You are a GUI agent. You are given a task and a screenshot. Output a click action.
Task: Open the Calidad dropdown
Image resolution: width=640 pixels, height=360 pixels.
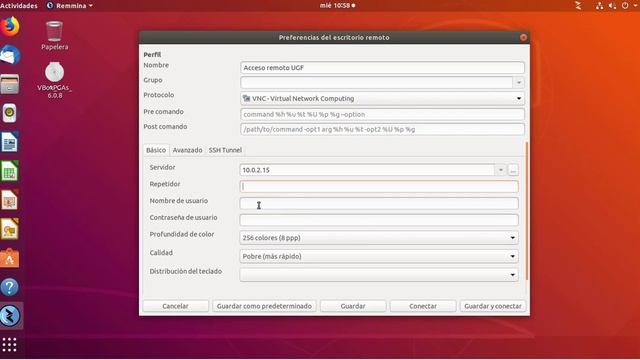(x=379, y=256)
